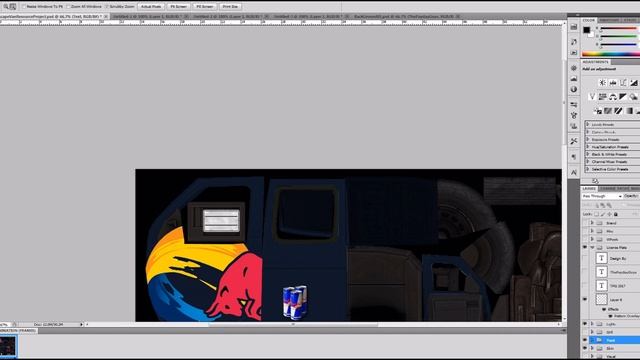Add a Hue/Saturation adjustment layer
640x360 pixels.
(602, 97)
